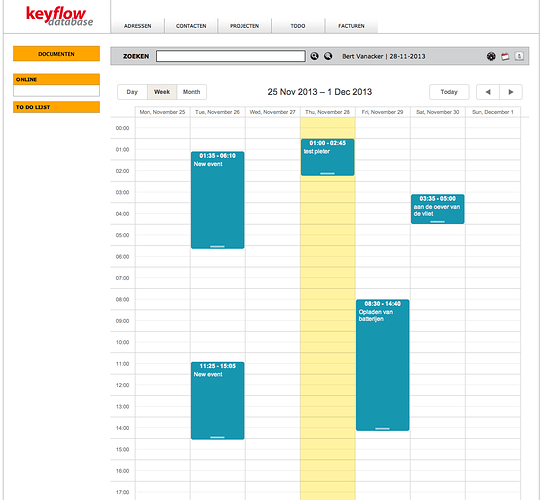
Task: Open the PROJECTEN tab
Action: (244, 26)
